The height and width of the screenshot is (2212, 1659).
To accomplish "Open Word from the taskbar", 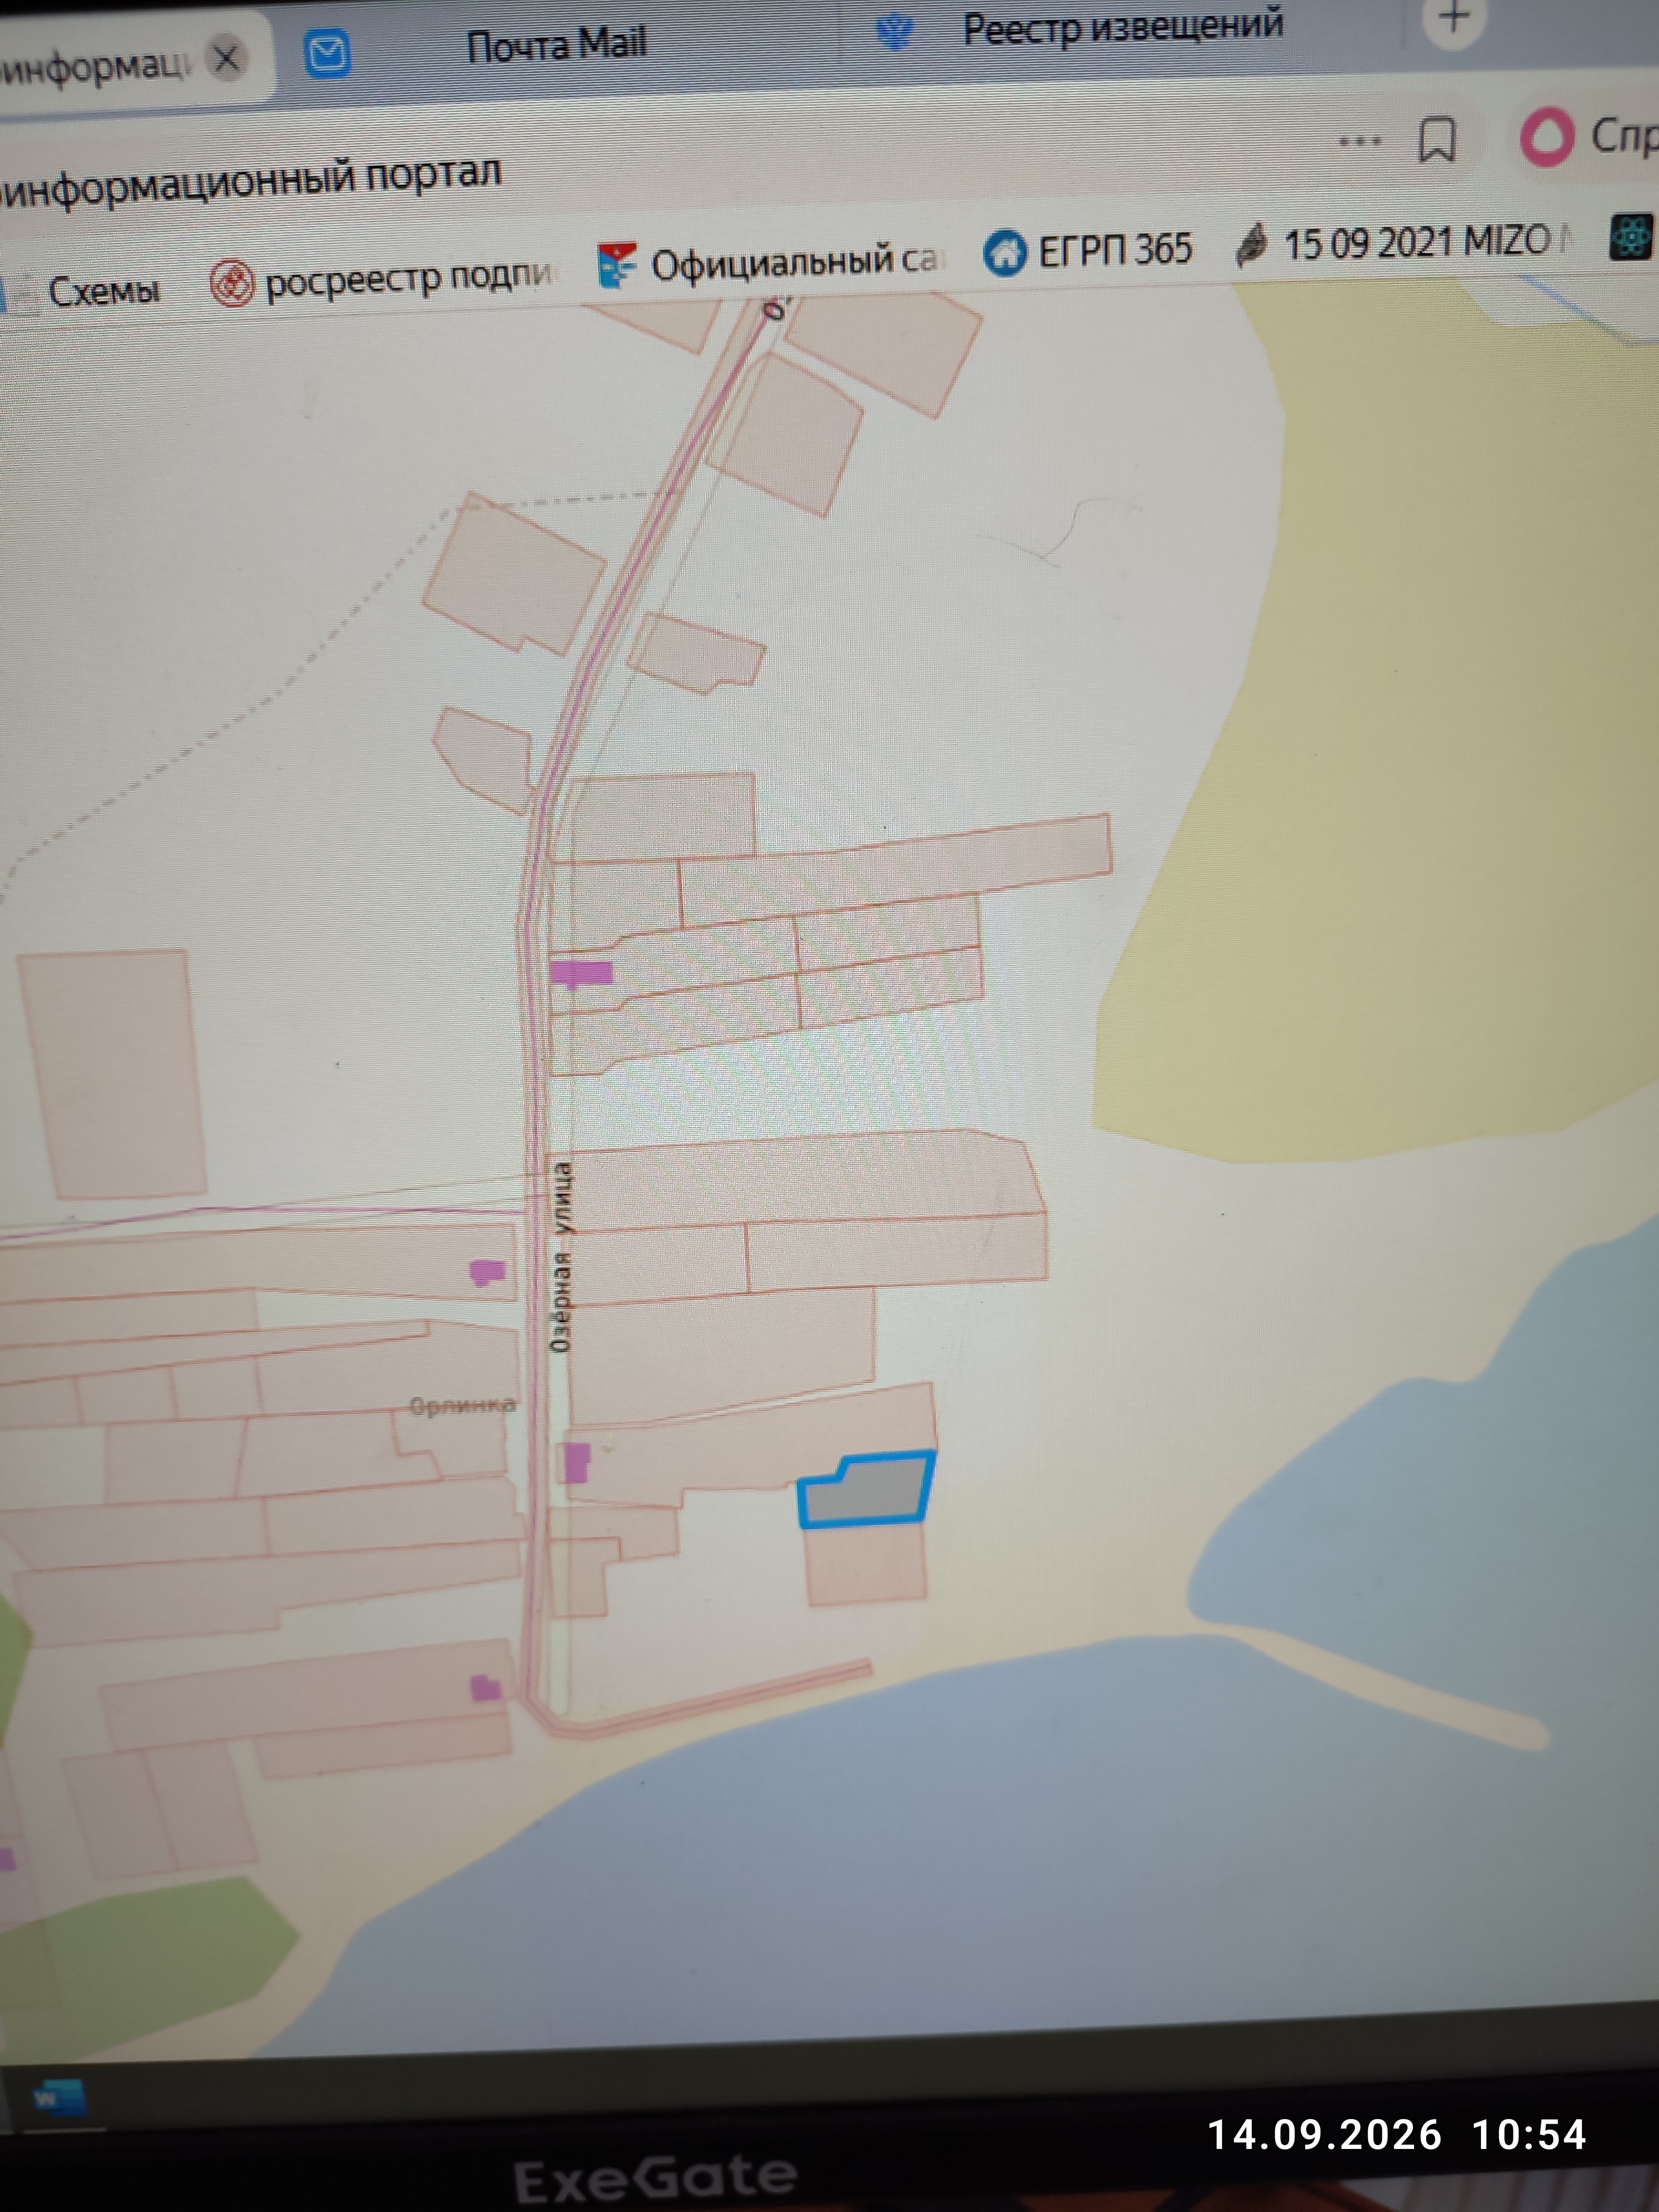I will 57,2097.
